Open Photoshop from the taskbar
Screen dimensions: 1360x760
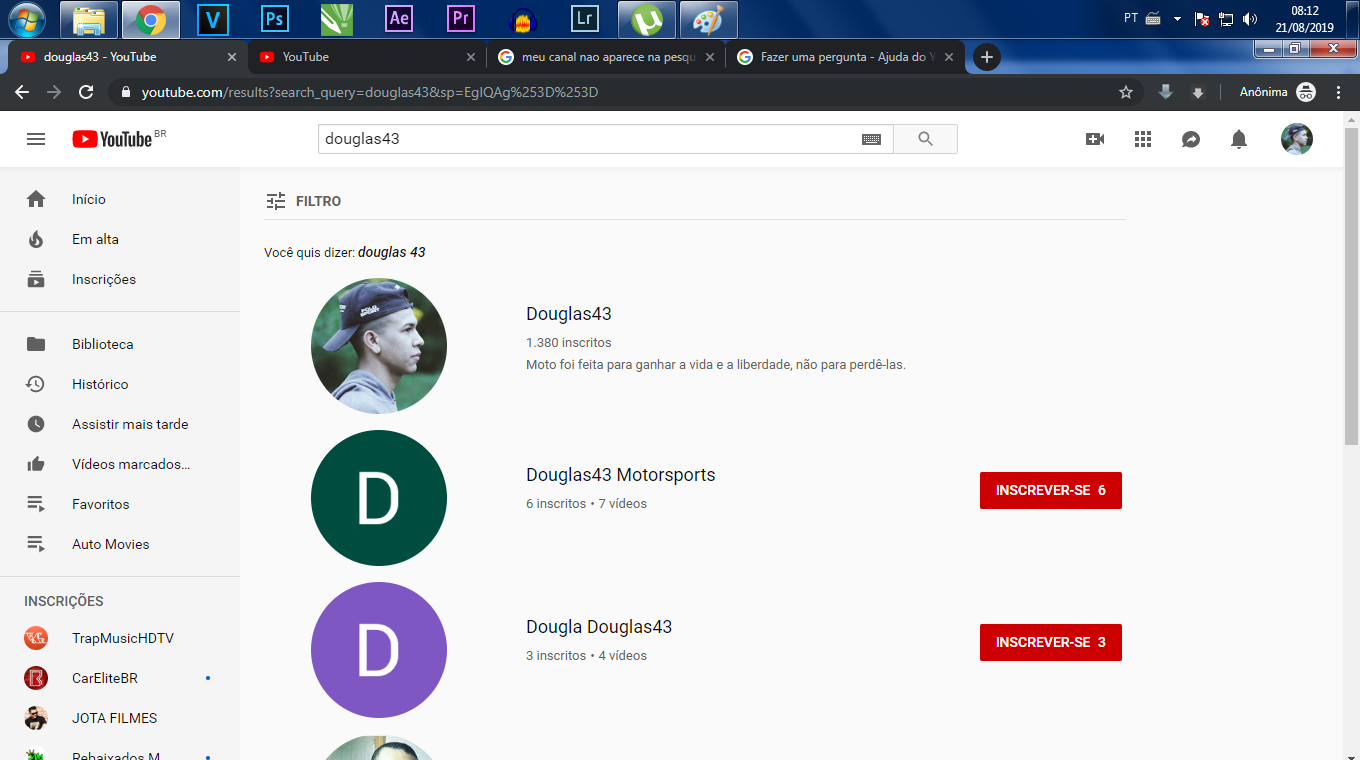(275, 19)
